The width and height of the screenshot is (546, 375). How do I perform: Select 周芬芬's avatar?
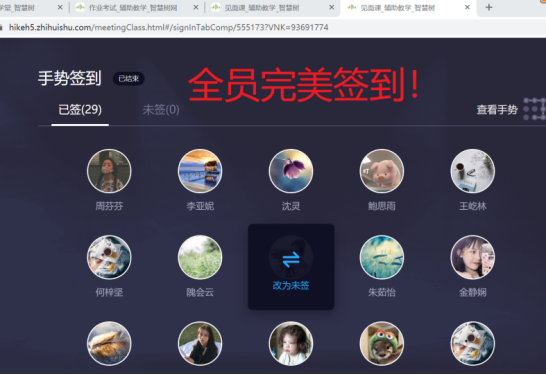tap(109, 171)
